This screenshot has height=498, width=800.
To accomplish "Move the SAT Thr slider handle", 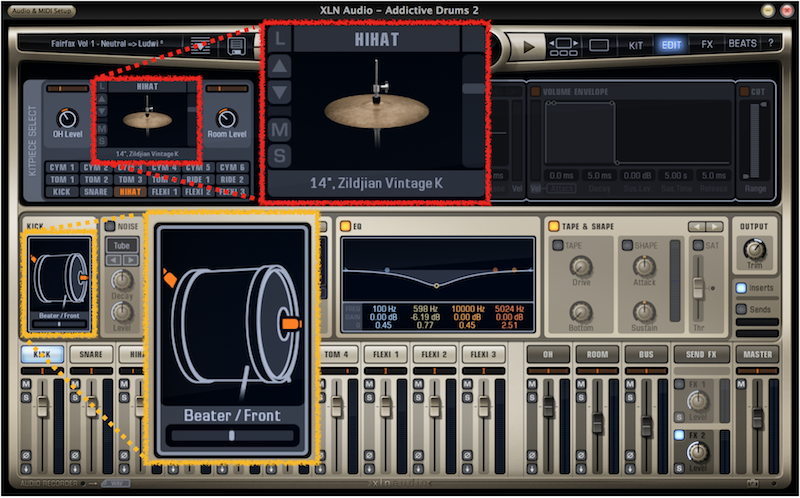I will (x=698, y=288).
